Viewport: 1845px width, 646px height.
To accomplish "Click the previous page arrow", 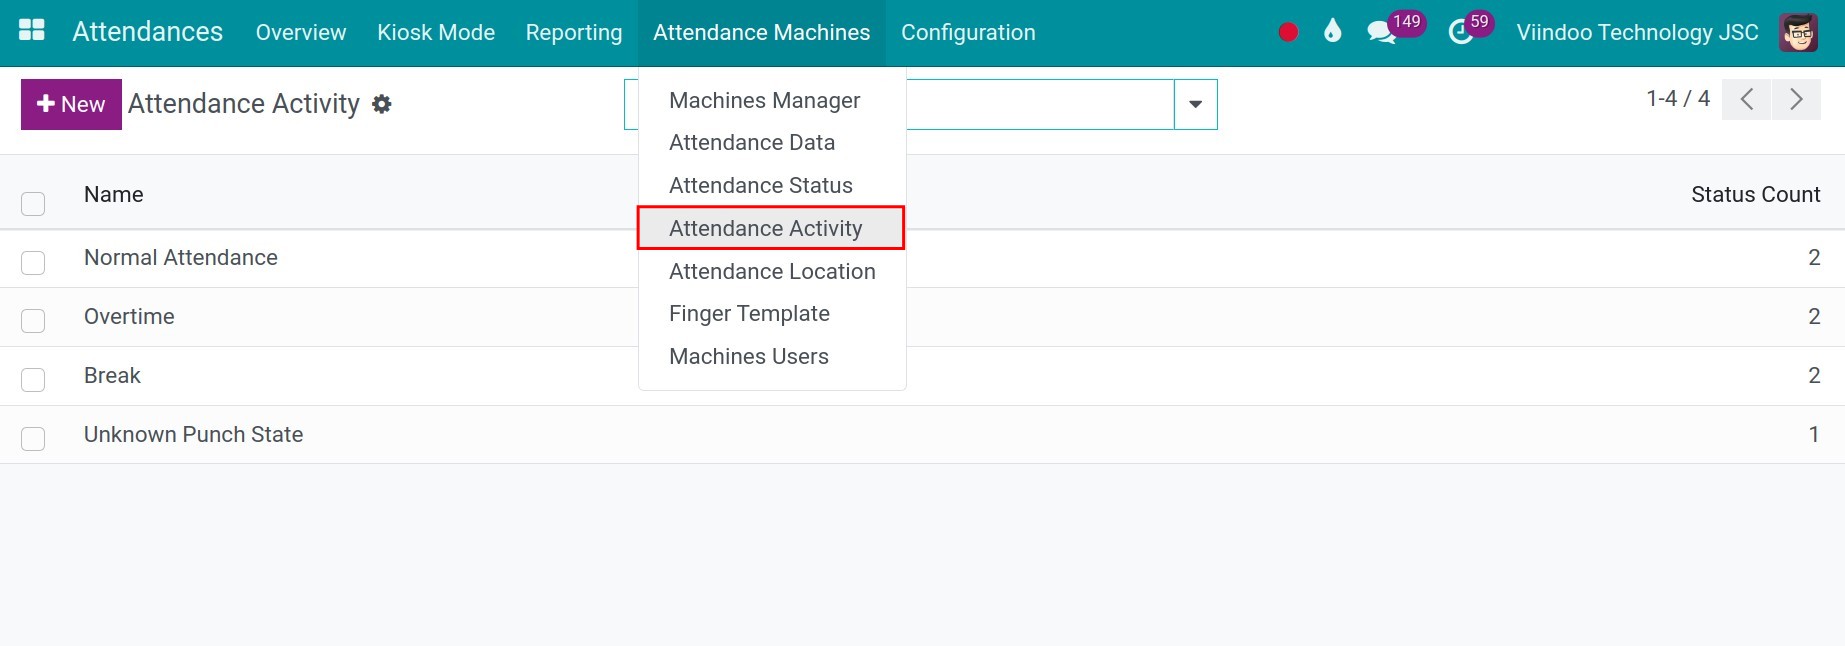I will (1746, 99).
